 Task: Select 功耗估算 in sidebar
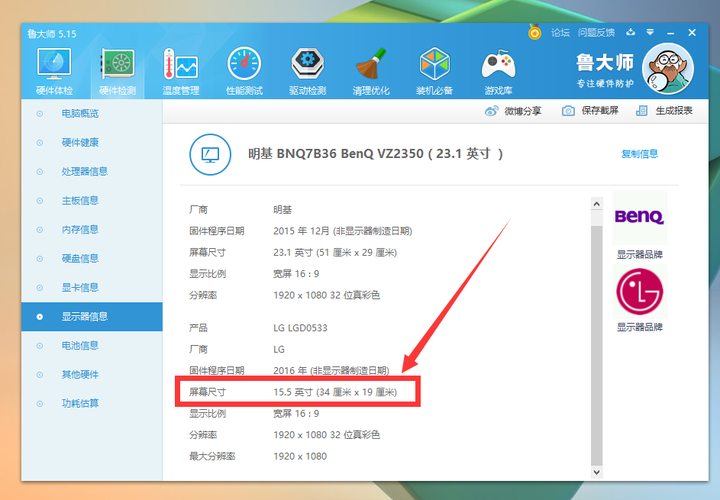(92, 403)
